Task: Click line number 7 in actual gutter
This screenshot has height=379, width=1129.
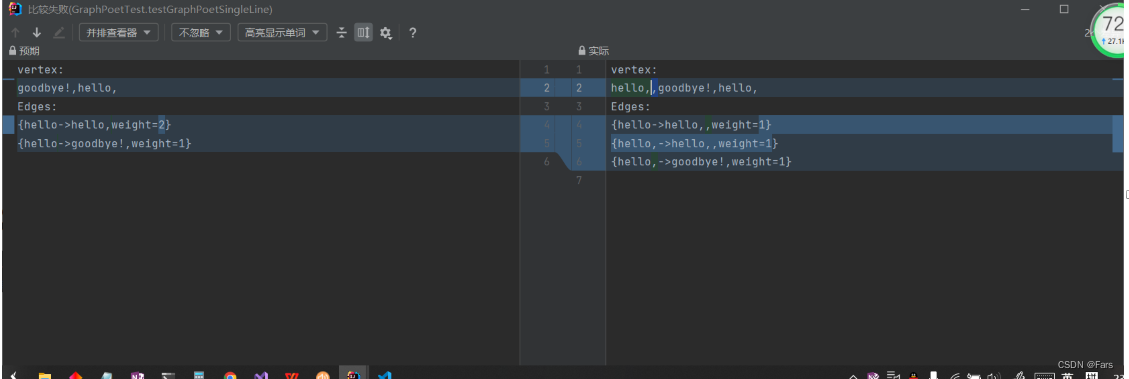Action: pyautogui.click(x=578, y=180)
